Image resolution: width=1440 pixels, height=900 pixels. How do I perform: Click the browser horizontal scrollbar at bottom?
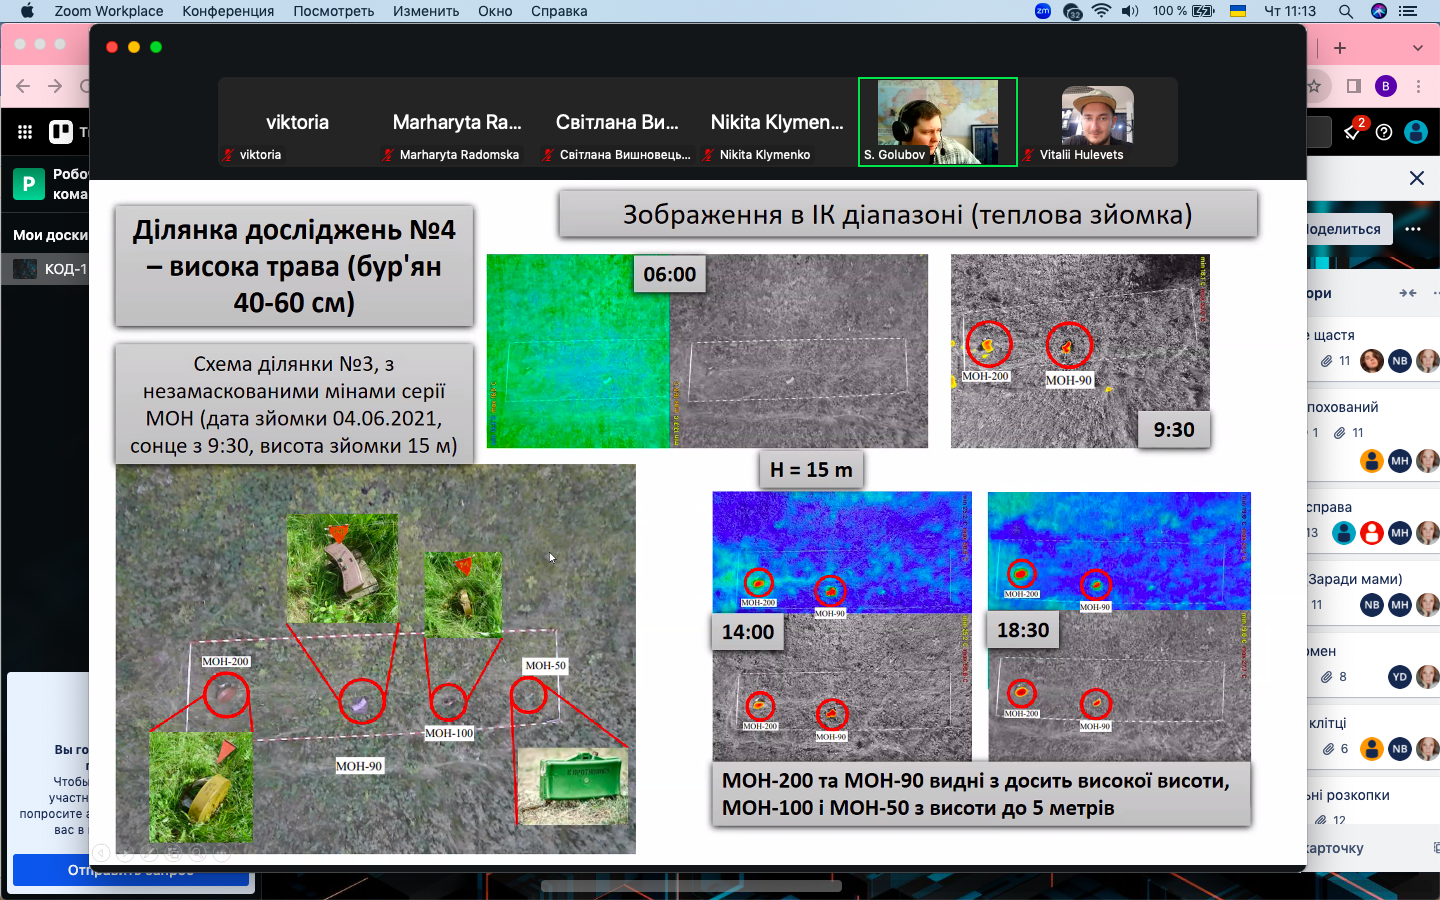pos(691,886)
